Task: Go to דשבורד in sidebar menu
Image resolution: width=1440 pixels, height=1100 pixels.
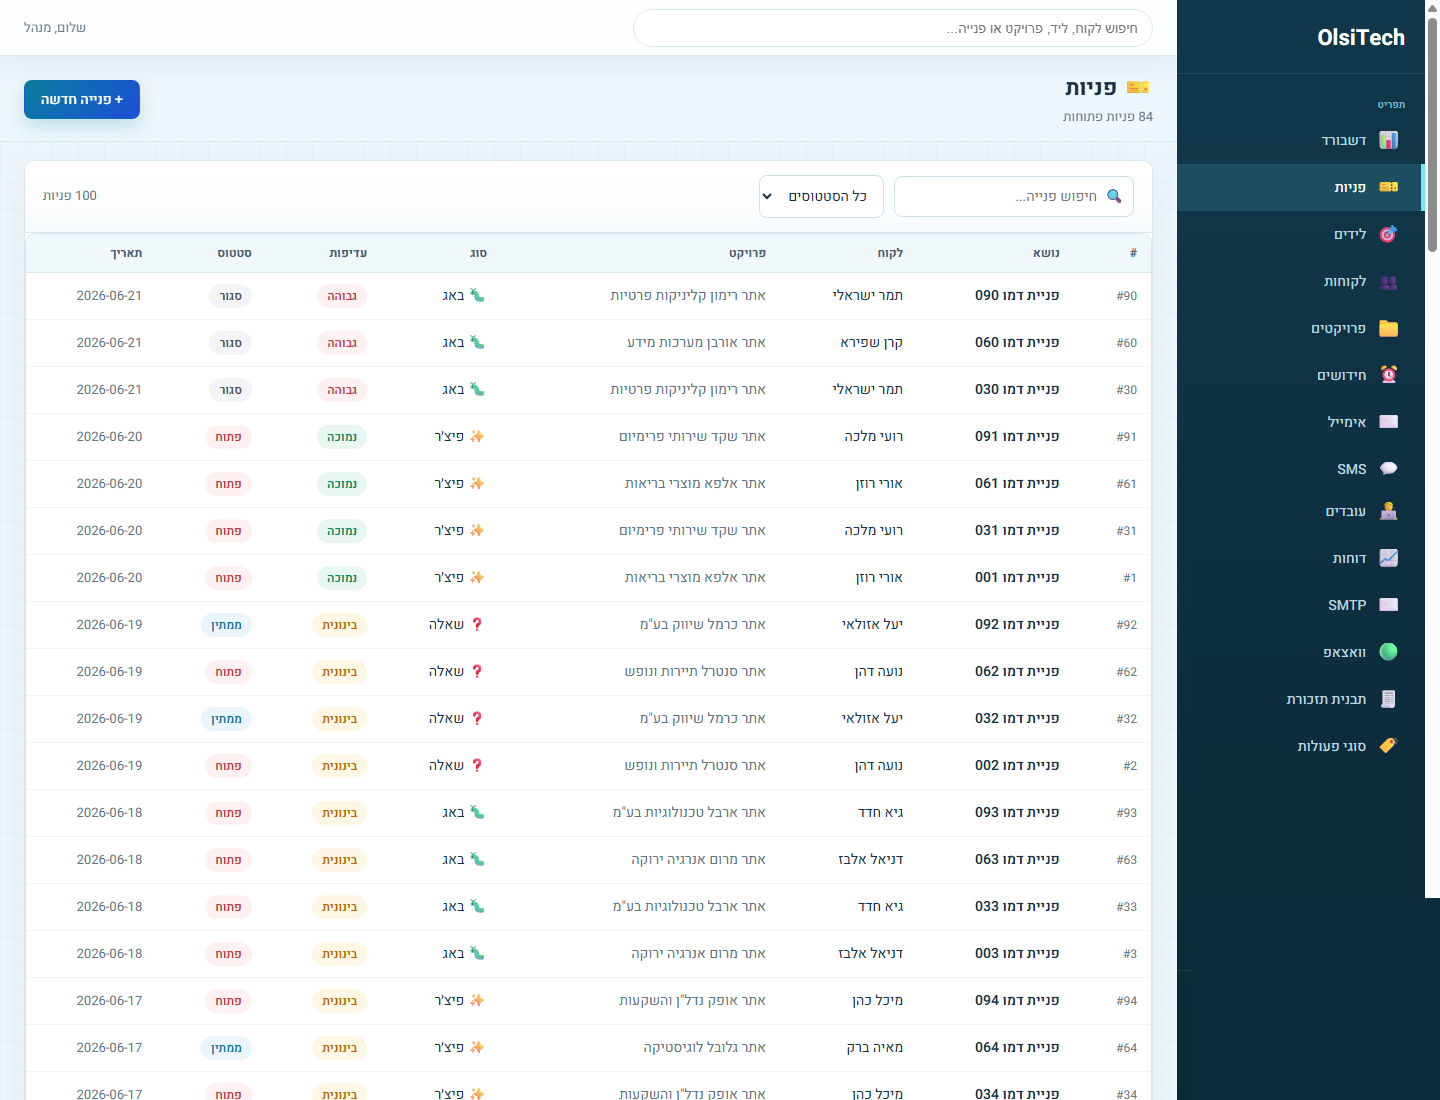Action: point(1300,140)
